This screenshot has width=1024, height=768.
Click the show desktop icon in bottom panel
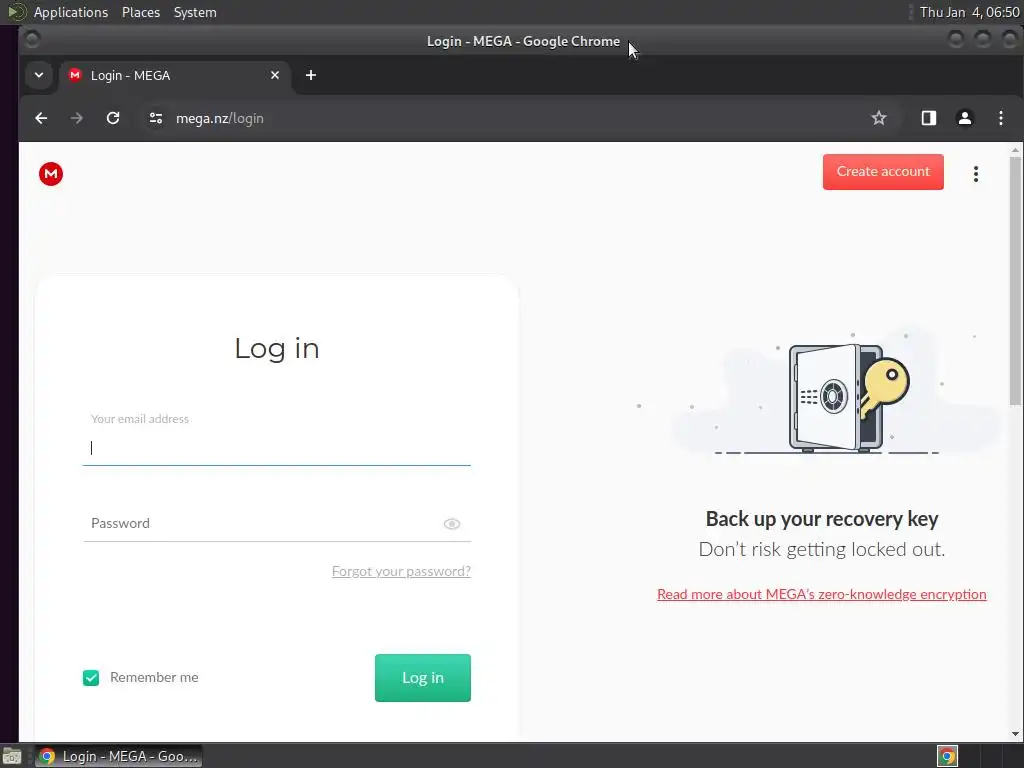click(12, 756)
